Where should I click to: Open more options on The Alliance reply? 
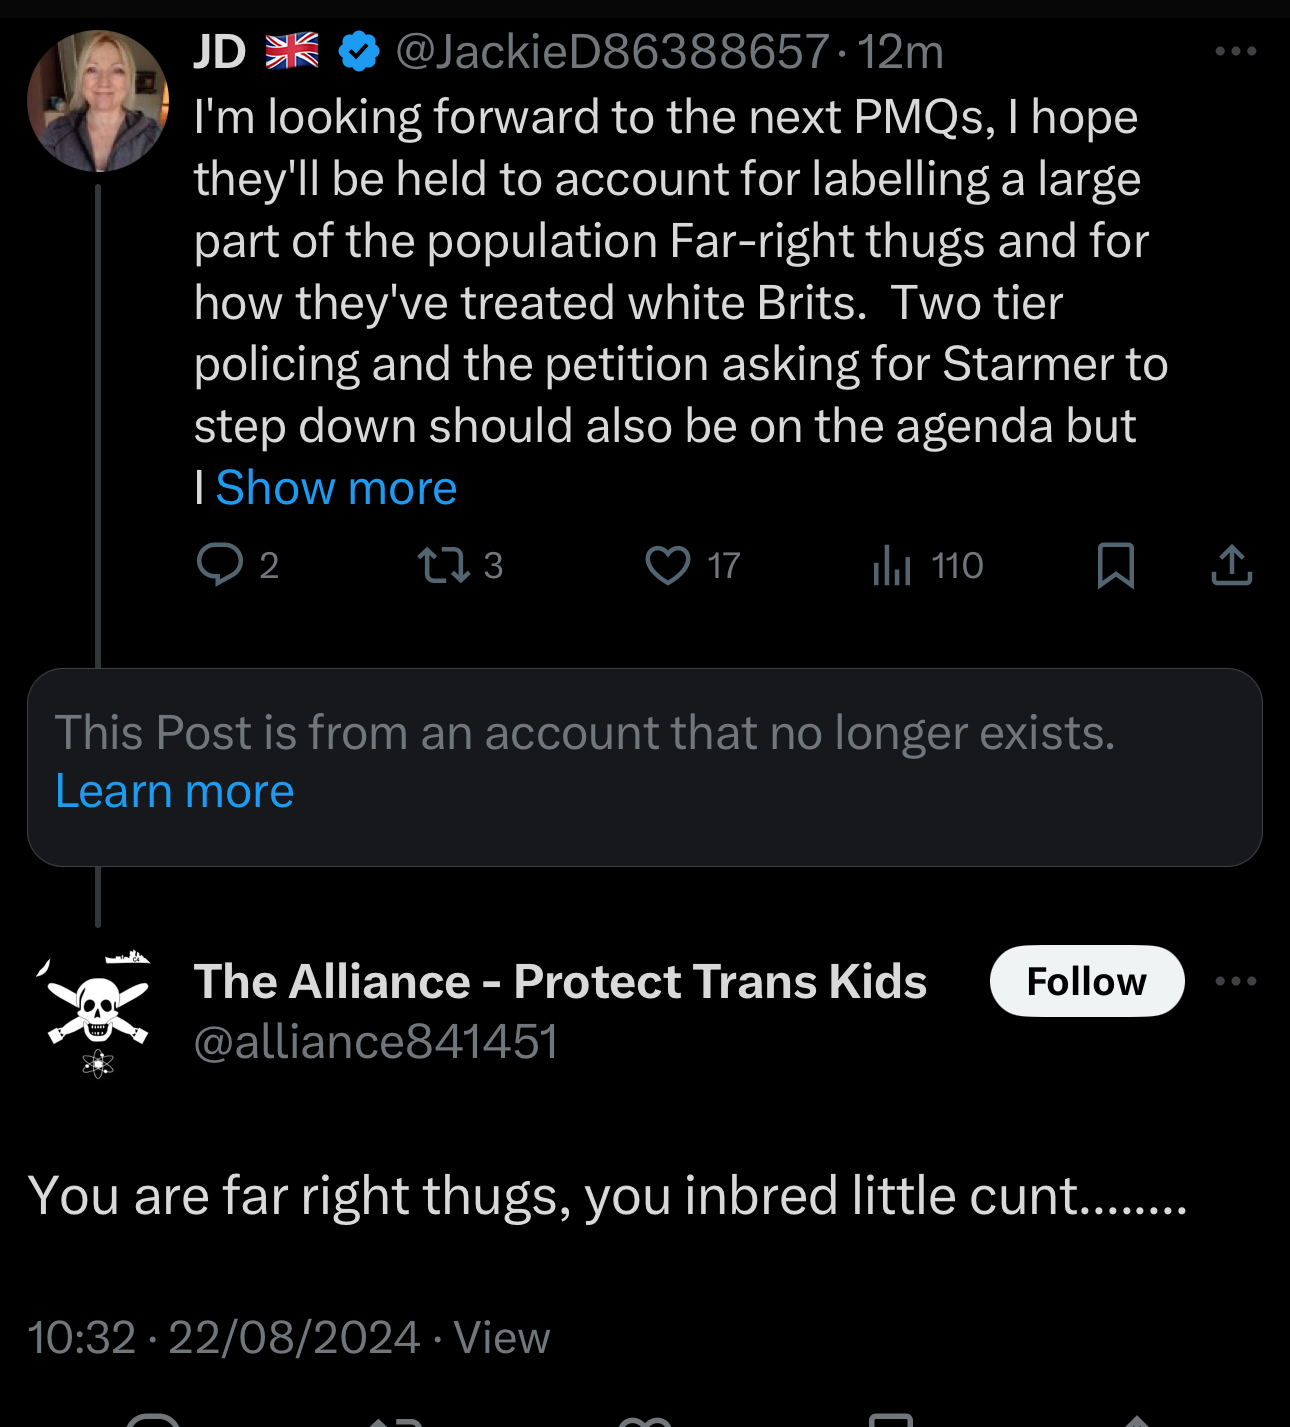(1235, 981)
